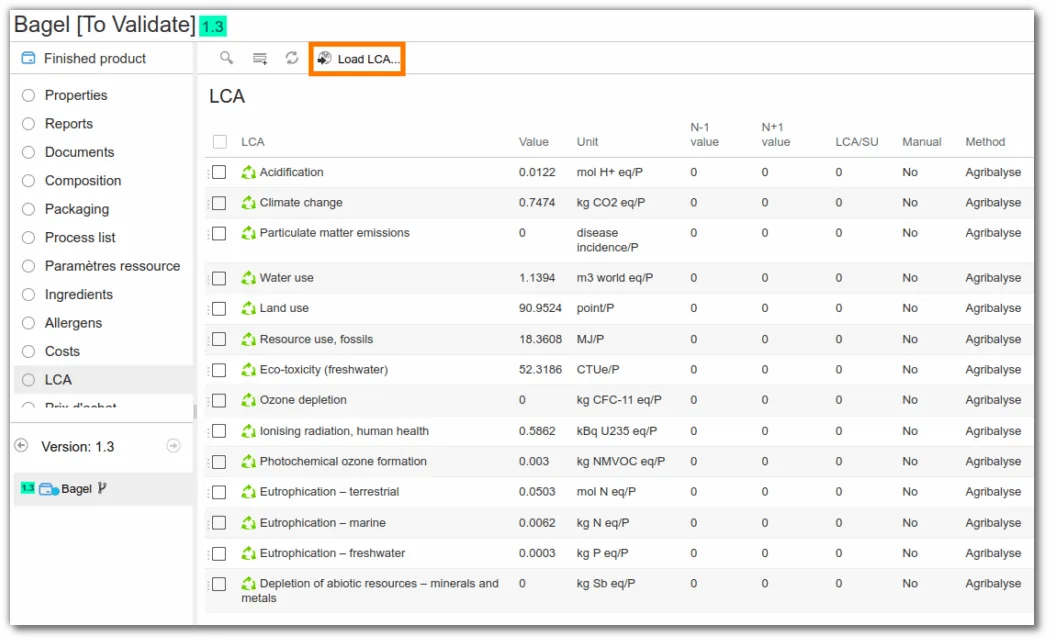Click the Method column header
The image size is (1050, 641).
985,142
